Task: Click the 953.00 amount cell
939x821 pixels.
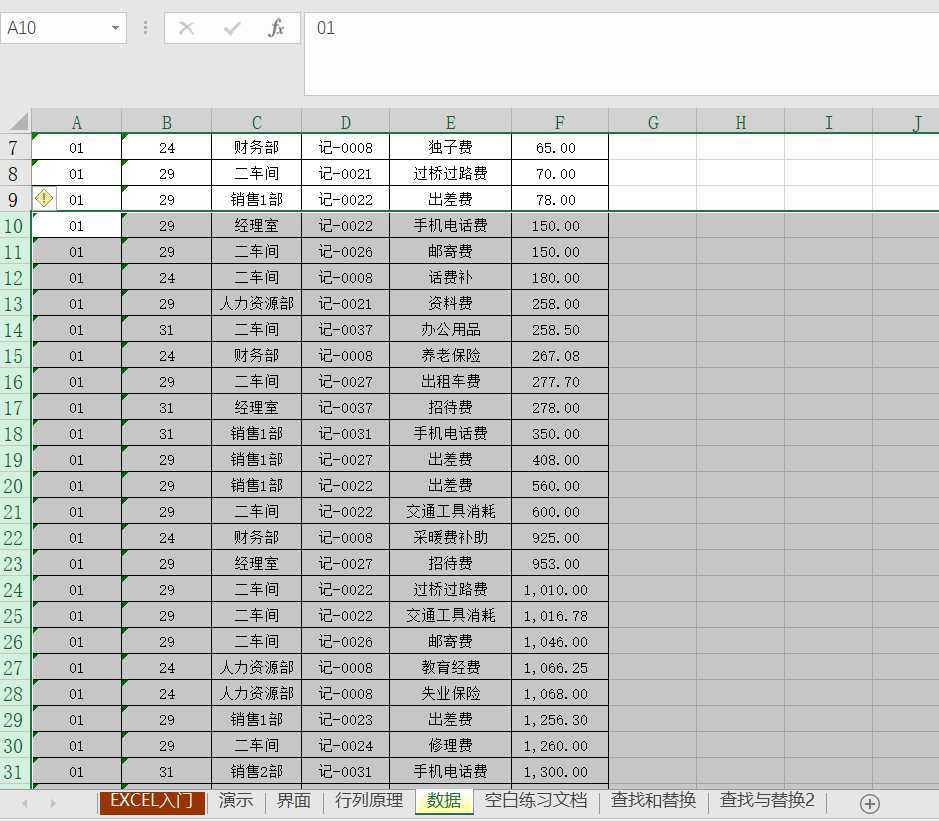Action: pyautogui.click(x=560, y=564)
